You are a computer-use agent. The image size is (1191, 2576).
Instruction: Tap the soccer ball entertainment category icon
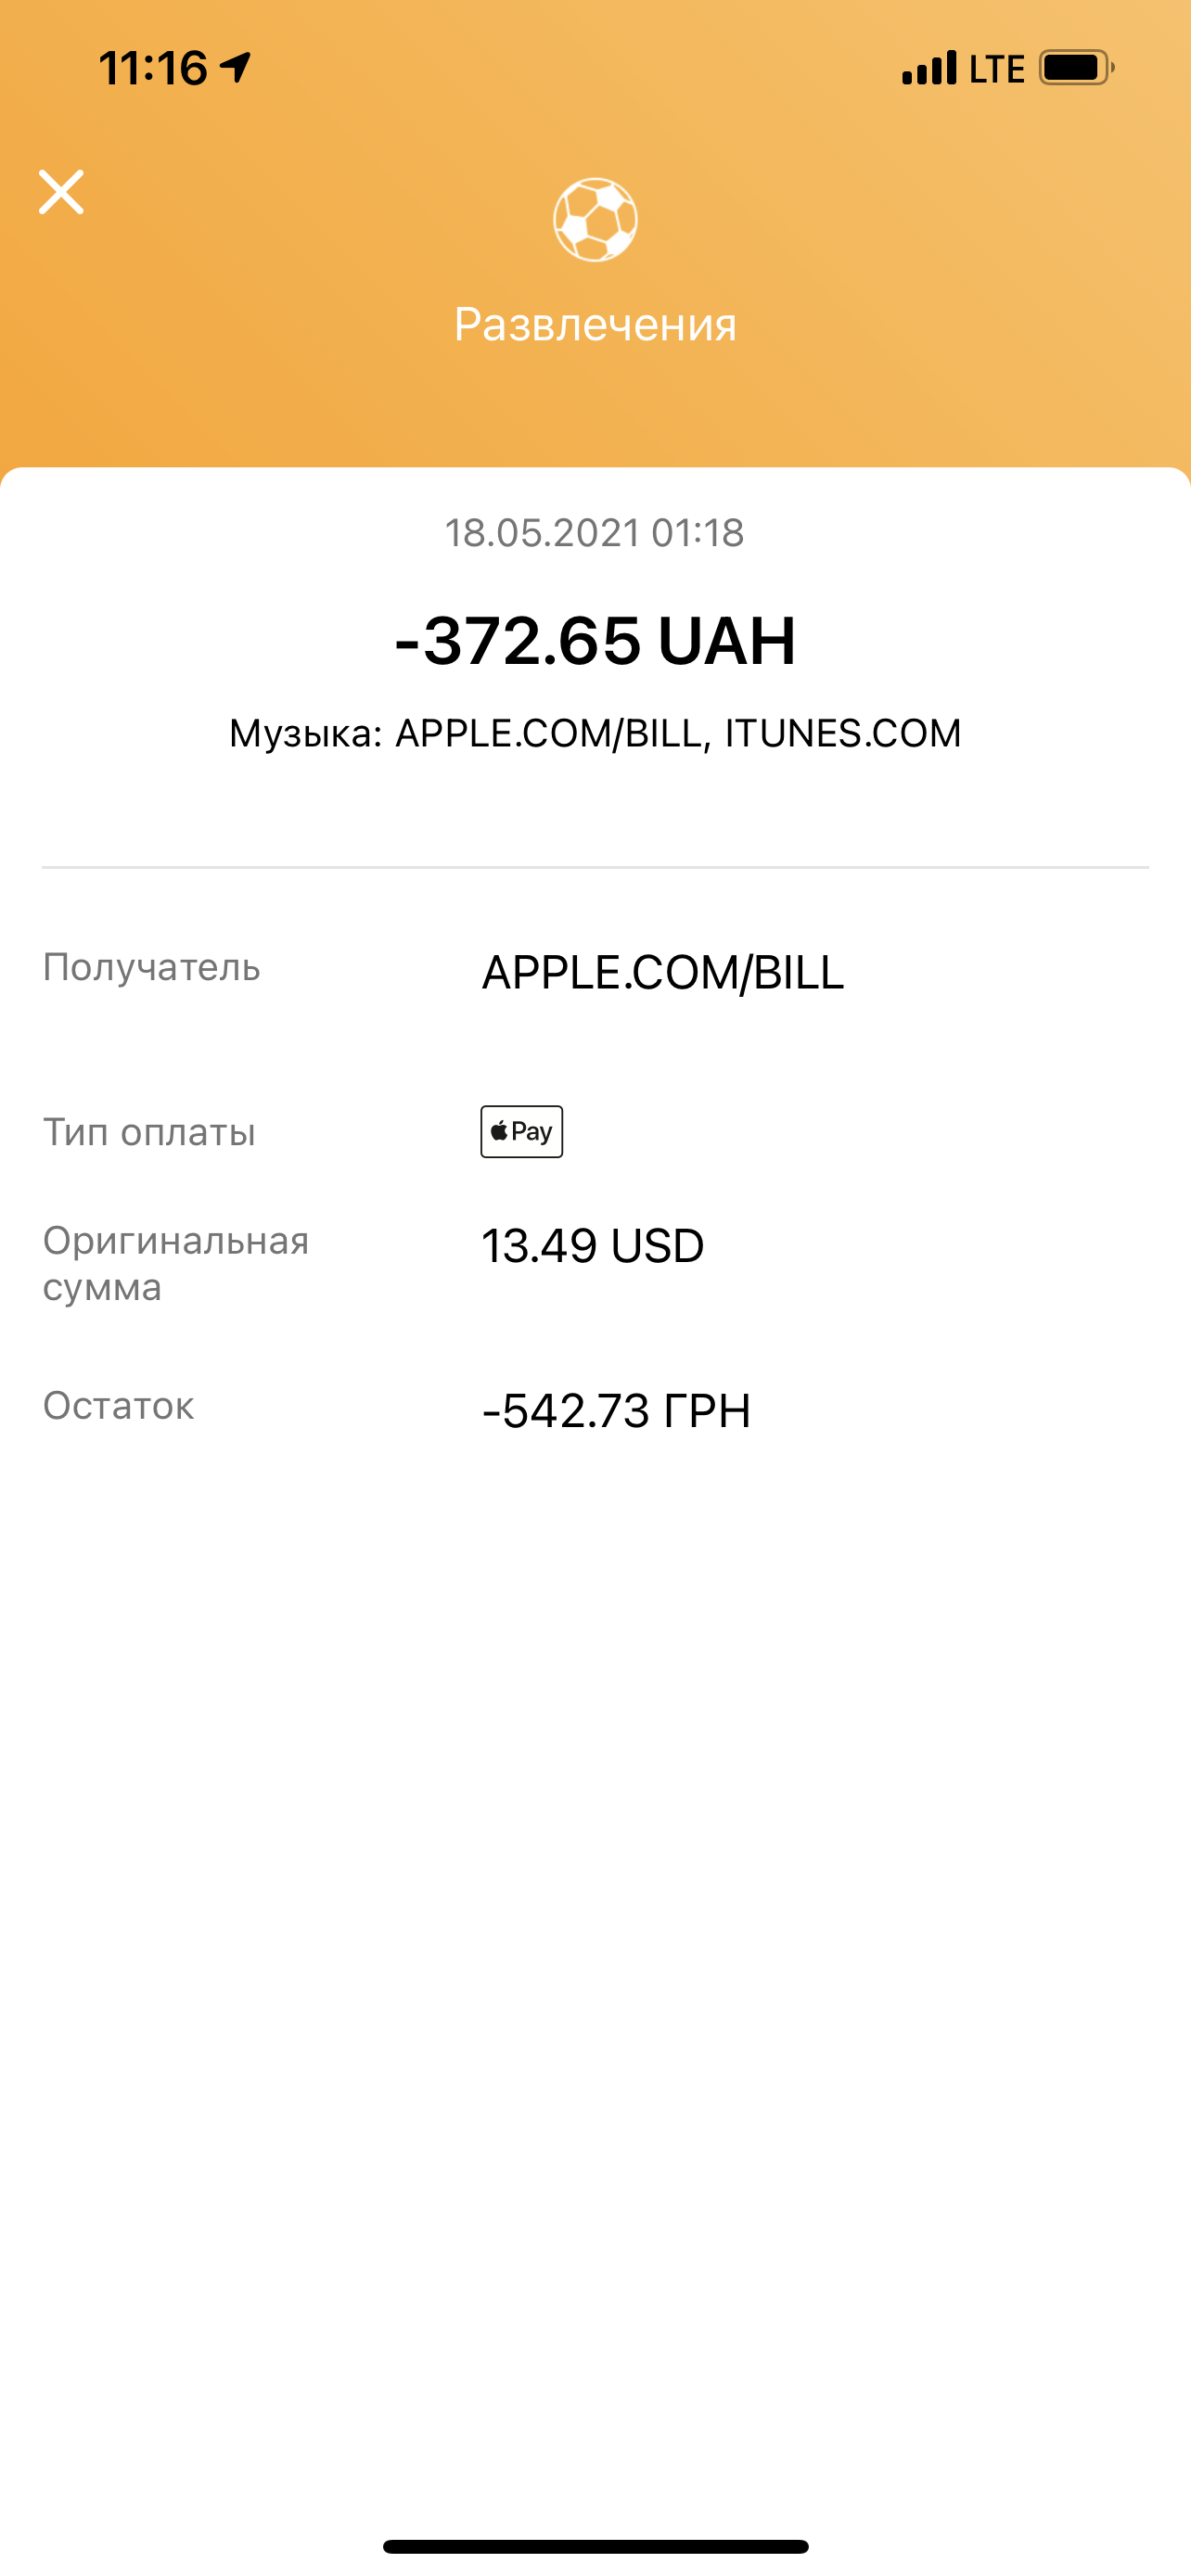tap(595, 220)
